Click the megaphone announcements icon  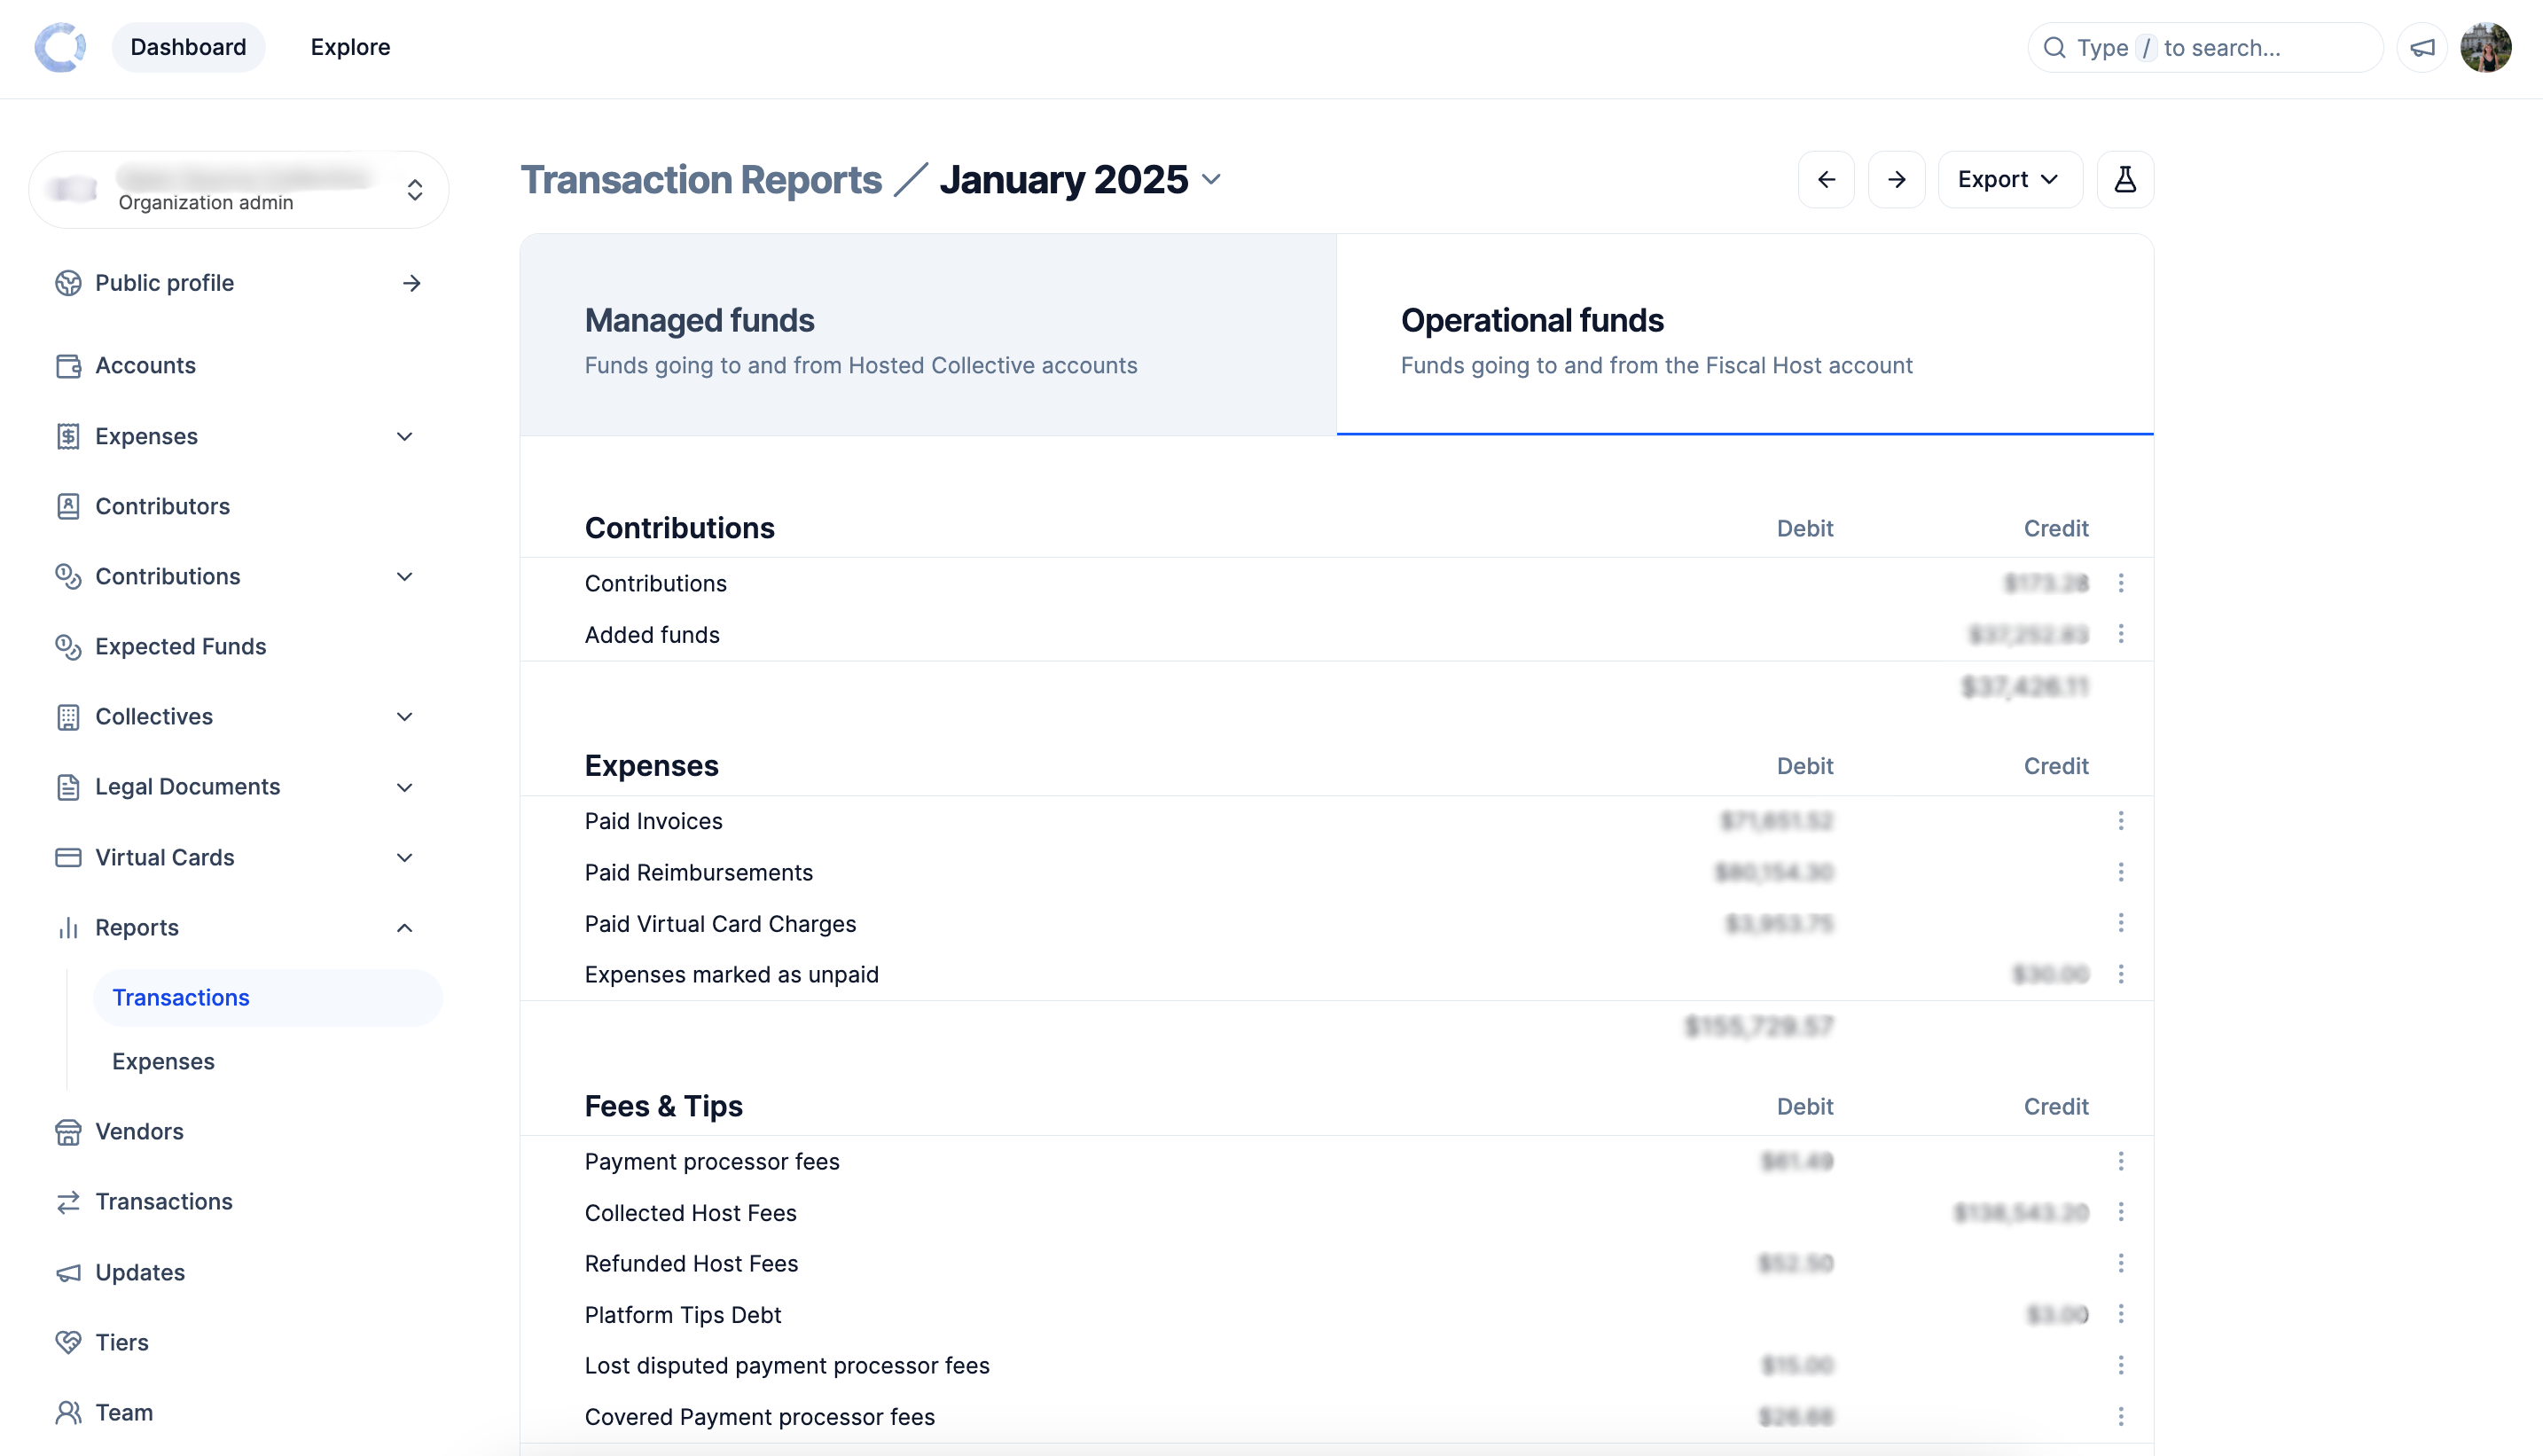pos(2422,47)
